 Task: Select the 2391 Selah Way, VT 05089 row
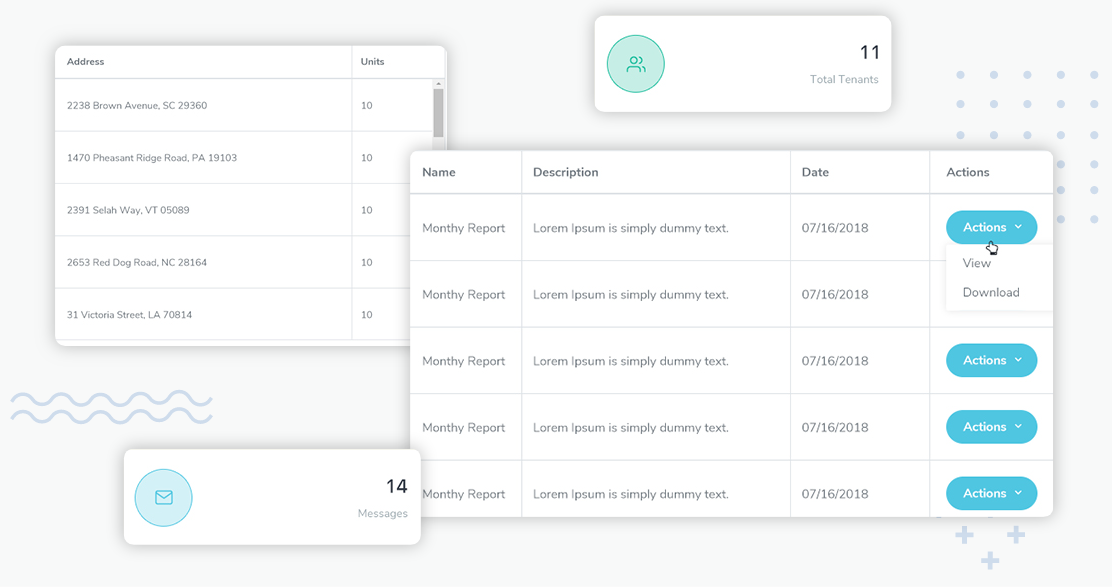pyautogui.click(x=233, y=210)
